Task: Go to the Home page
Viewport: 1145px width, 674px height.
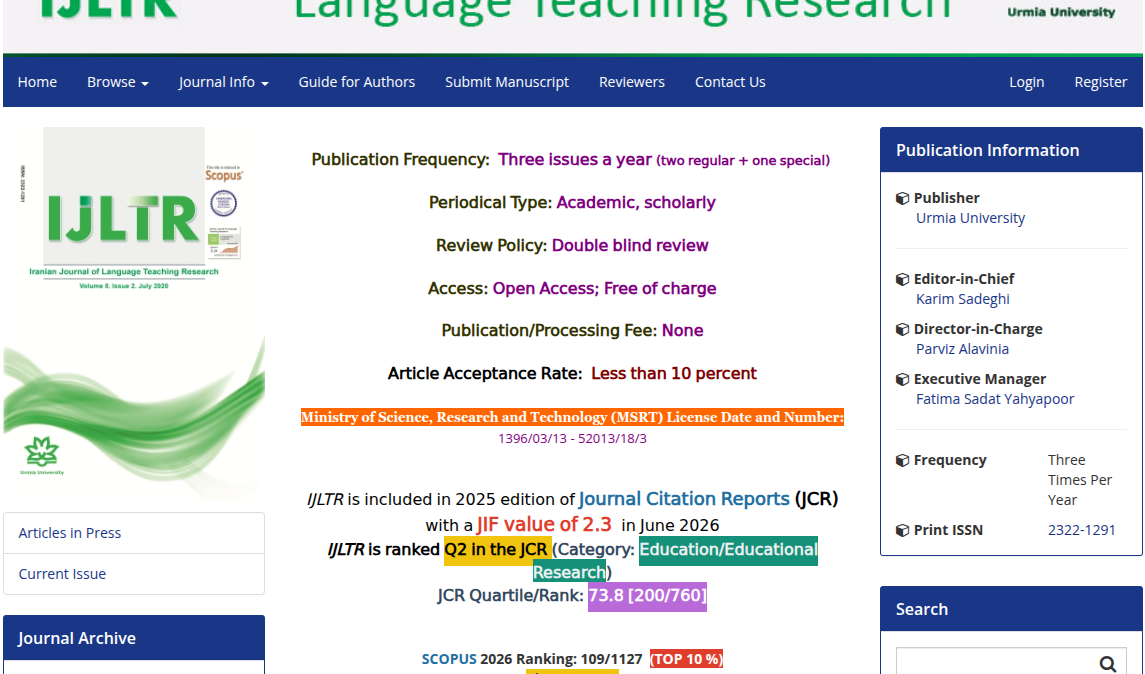Action: pos(37,83)
